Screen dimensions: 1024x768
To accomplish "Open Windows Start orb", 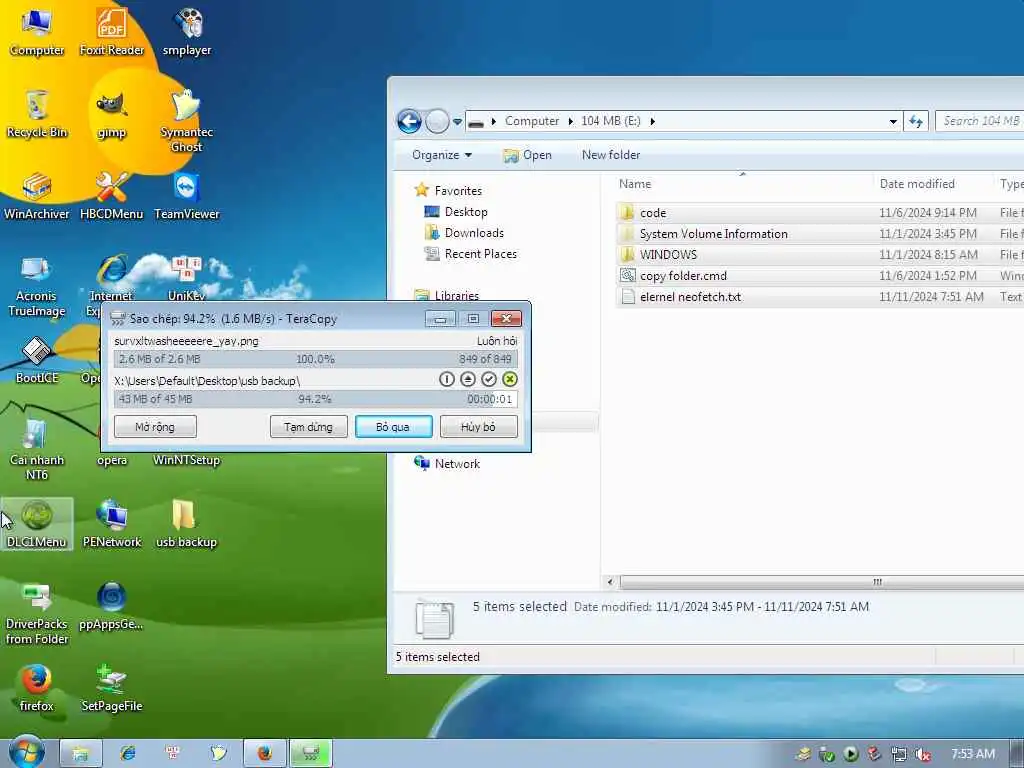I will point(27,752).
